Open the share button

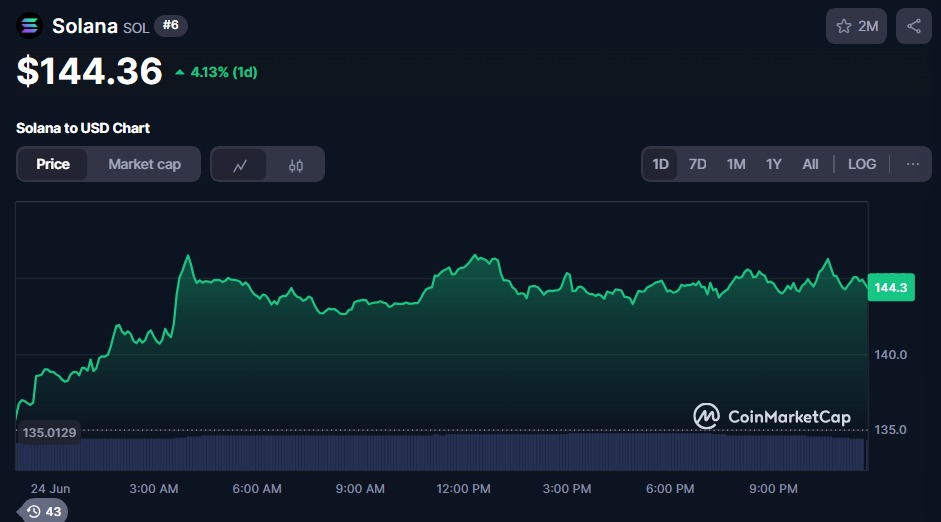[913, 26]
